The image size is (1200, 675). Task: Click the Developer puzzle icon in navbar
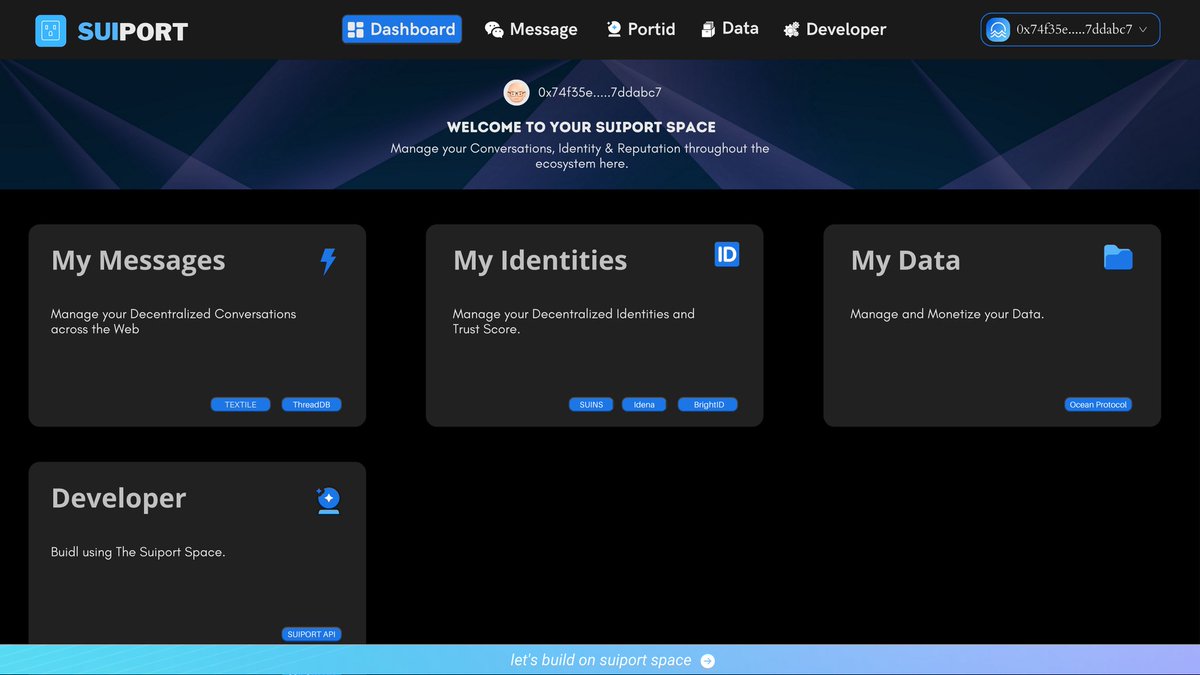coord(791,30)
